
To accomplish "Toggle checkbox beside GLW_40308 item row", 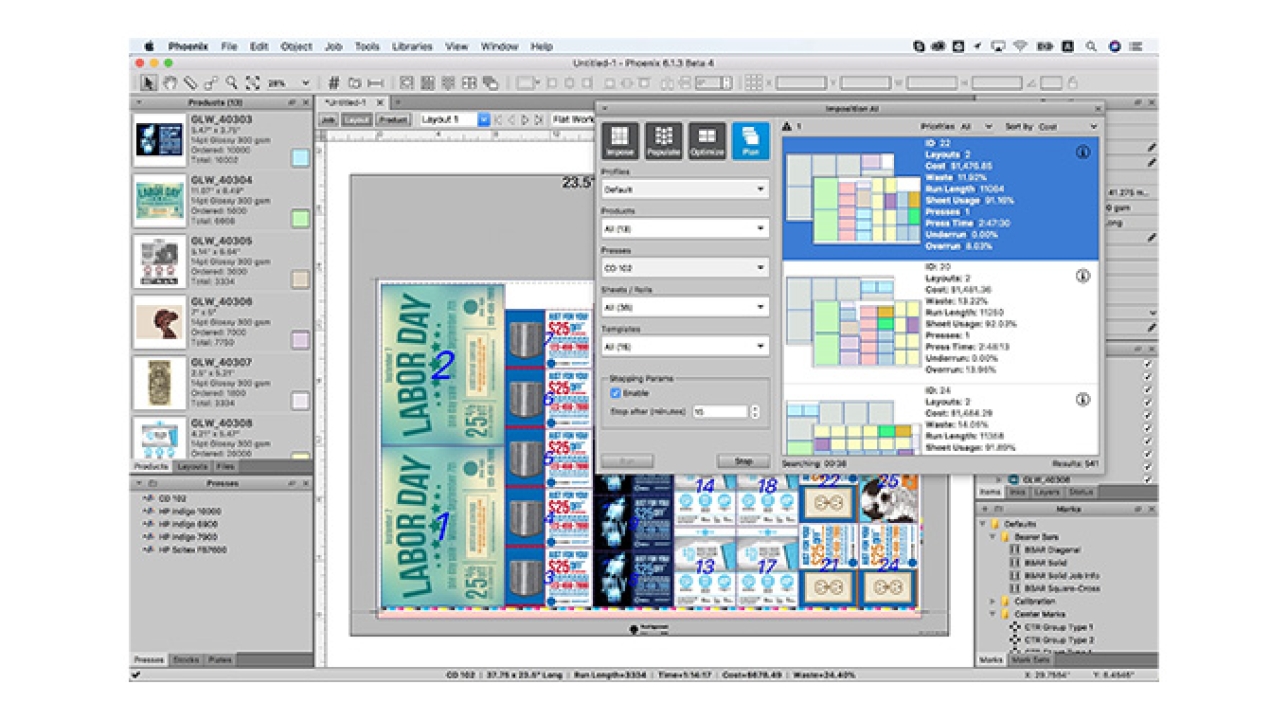I will tap(1147, 479).
